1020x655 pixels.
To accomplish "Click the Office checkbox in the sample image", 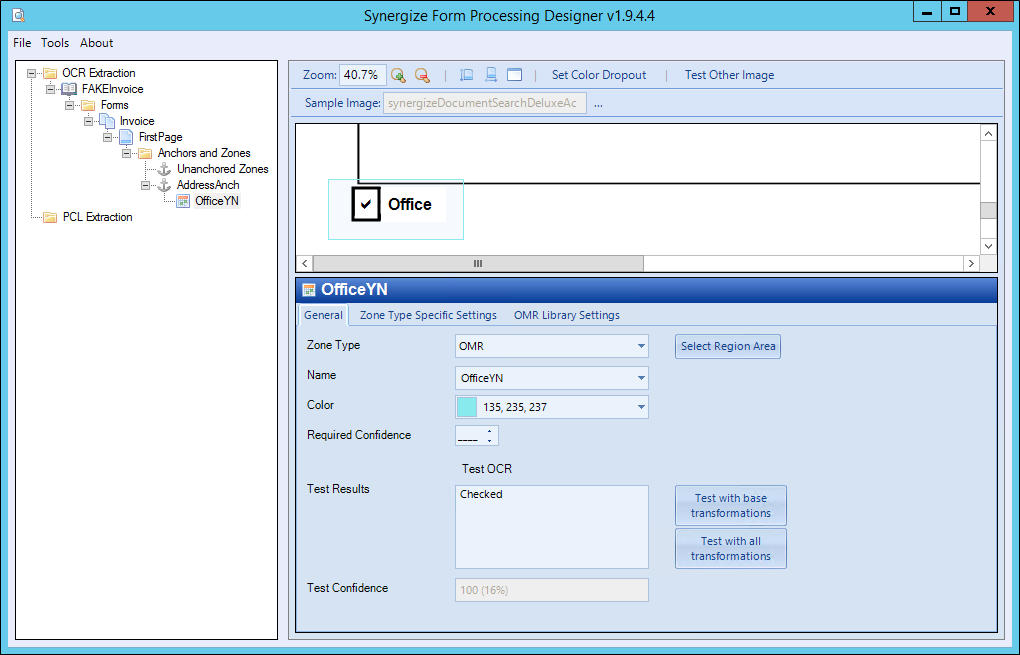I will point(366,204).
